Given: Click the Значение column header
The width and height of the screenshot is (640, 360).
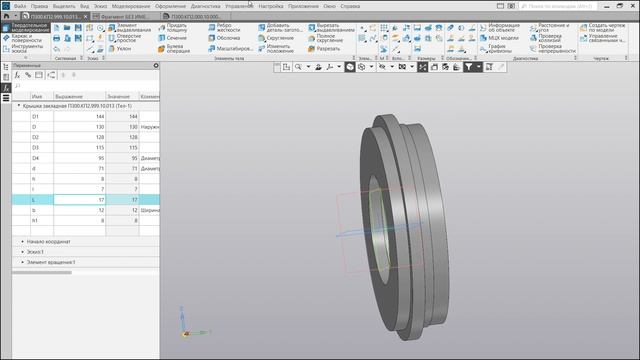Looking at the screenshot, I should click(x=122, y=96).
